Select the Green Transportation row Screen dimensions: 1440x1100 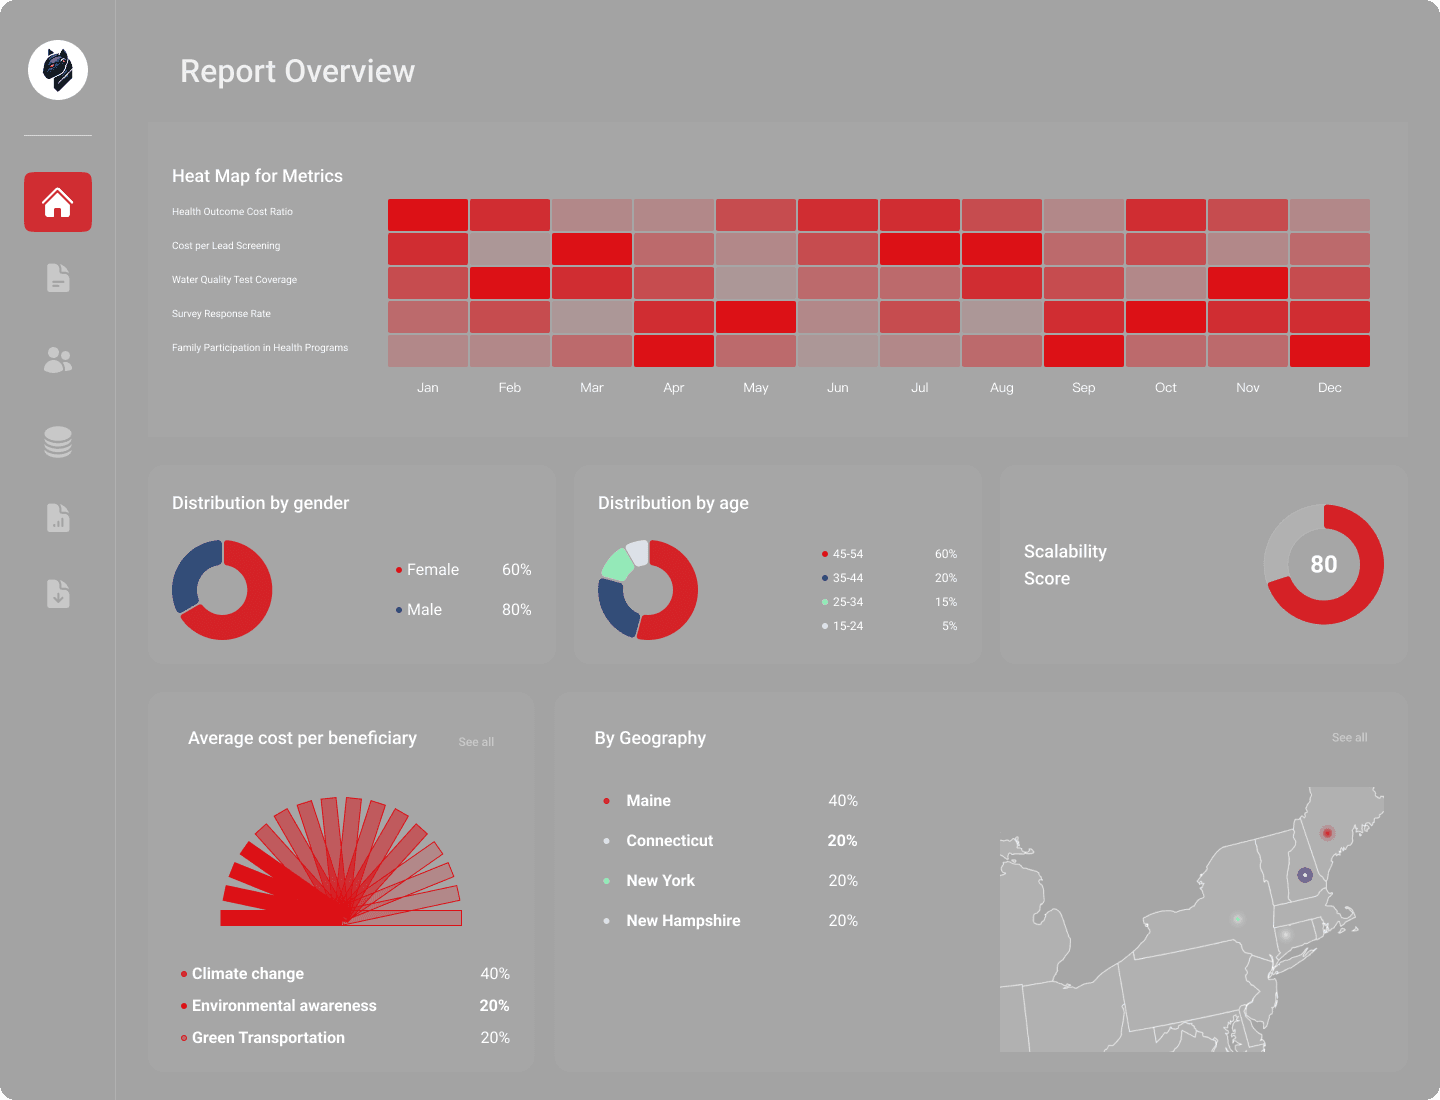coord(345,1038)
